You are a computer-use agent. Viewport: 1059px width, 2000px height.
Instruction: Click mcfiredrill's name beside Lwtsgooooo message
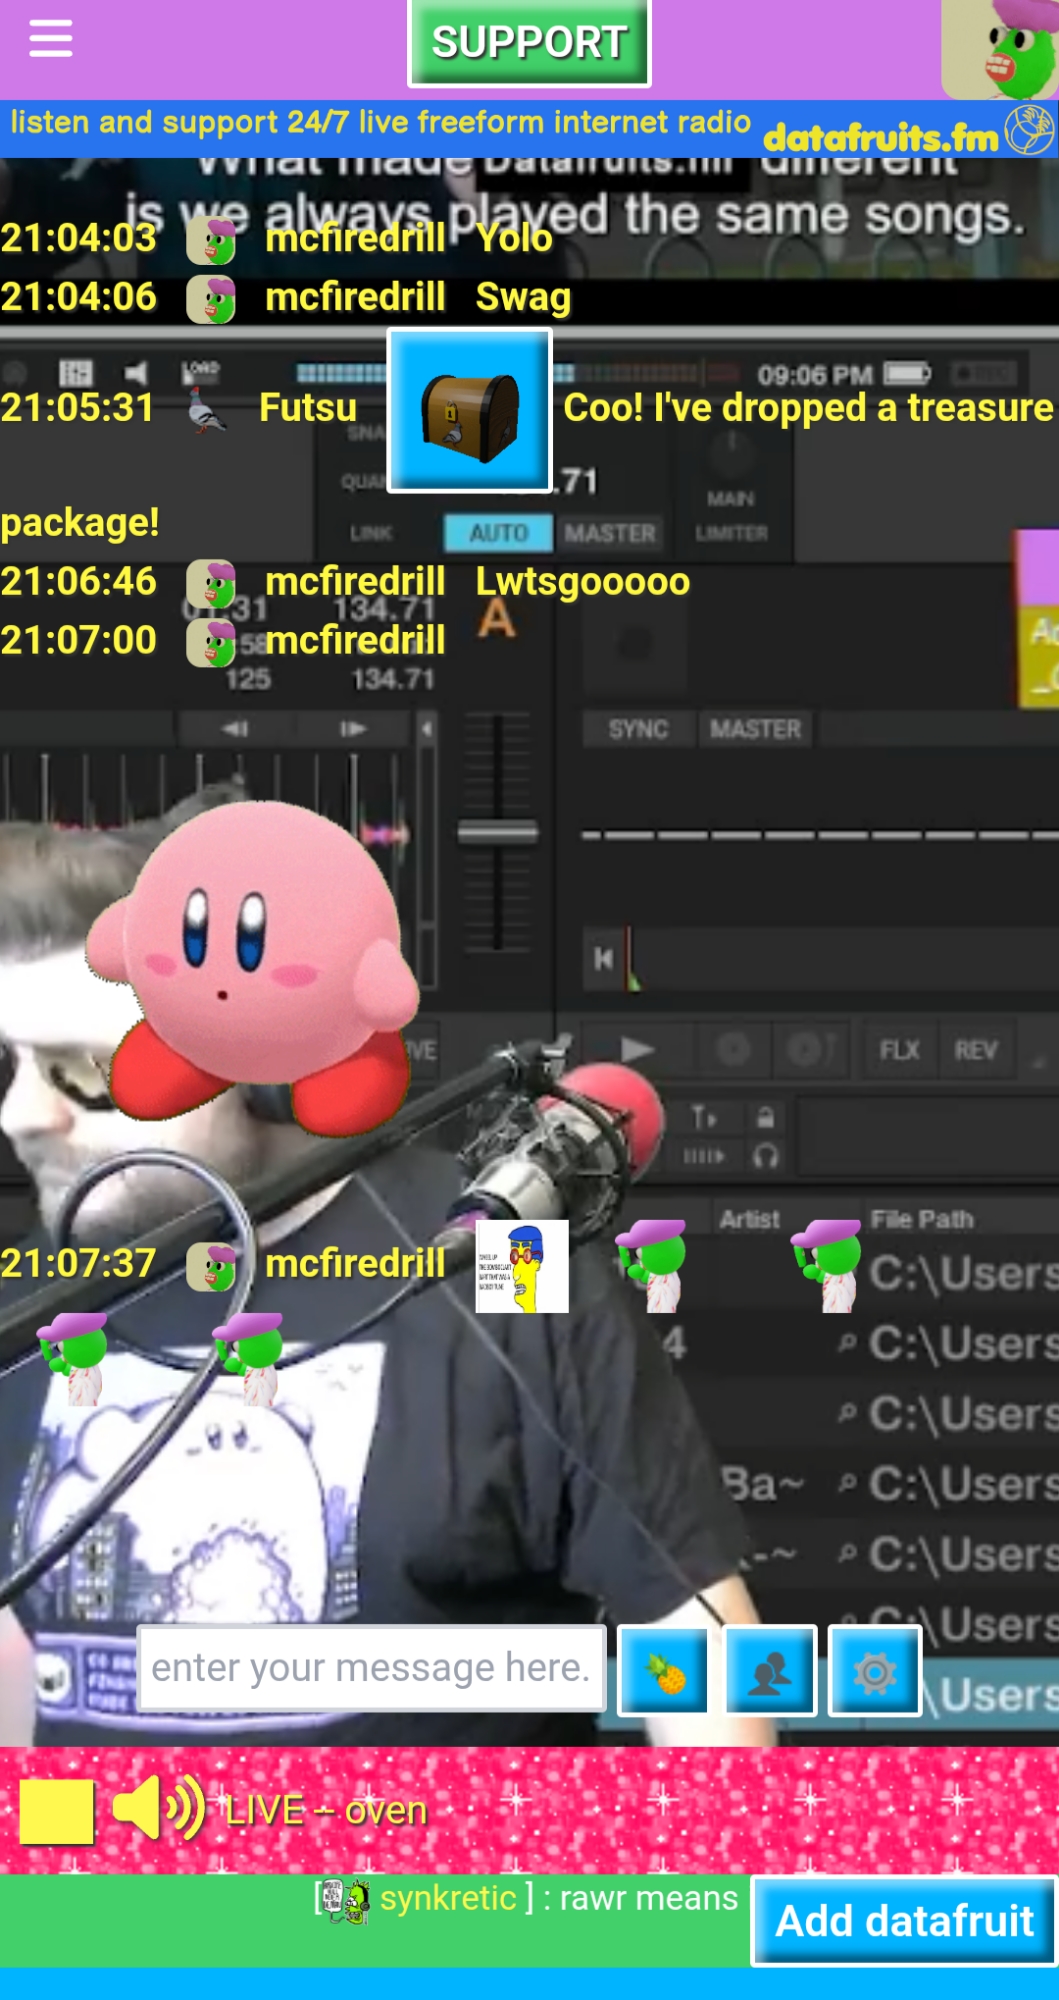(355, 582)
